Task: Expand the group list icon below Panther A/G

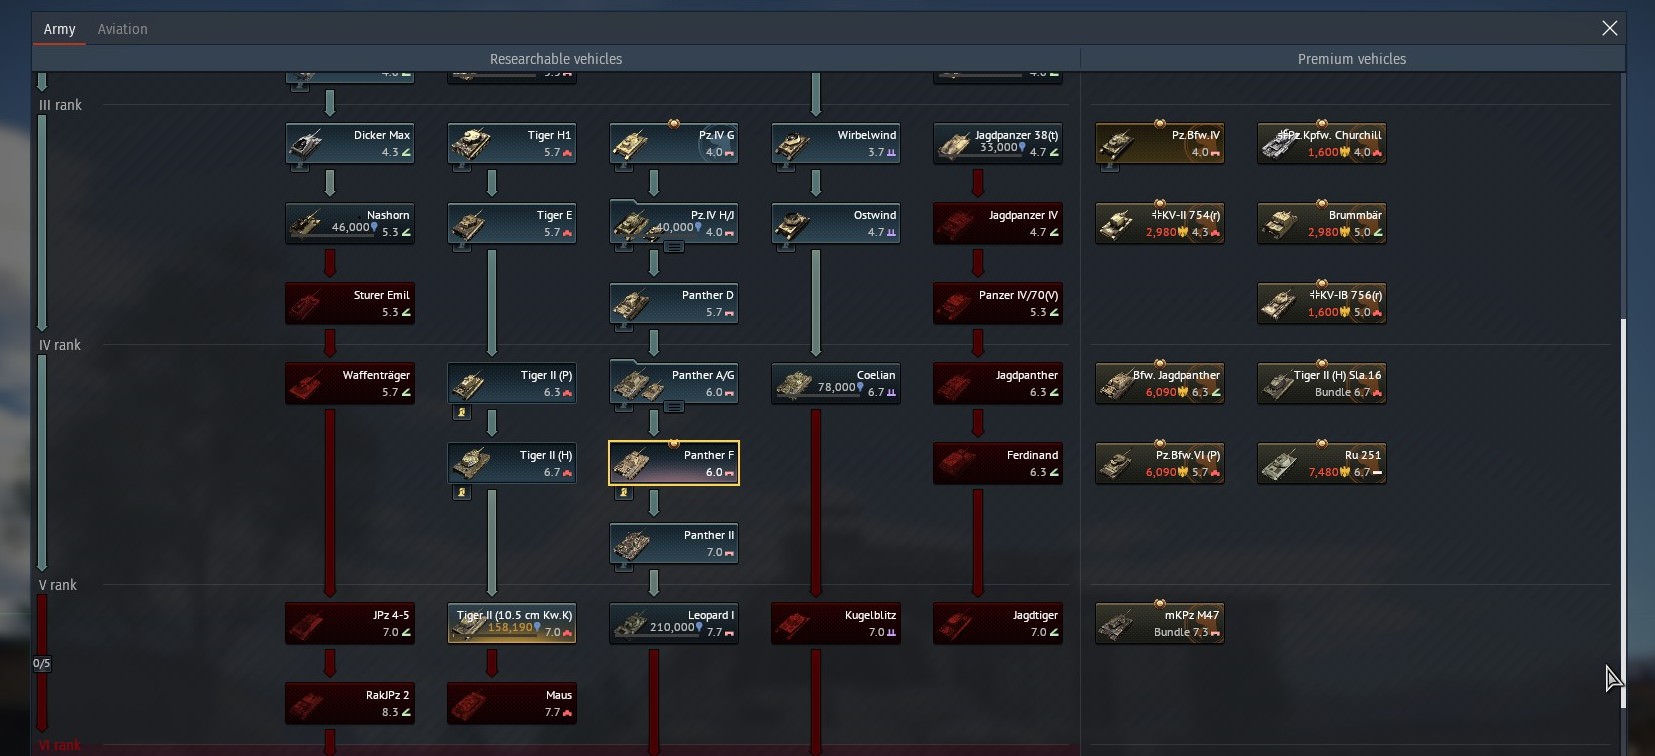Action: tap(674, 407)
